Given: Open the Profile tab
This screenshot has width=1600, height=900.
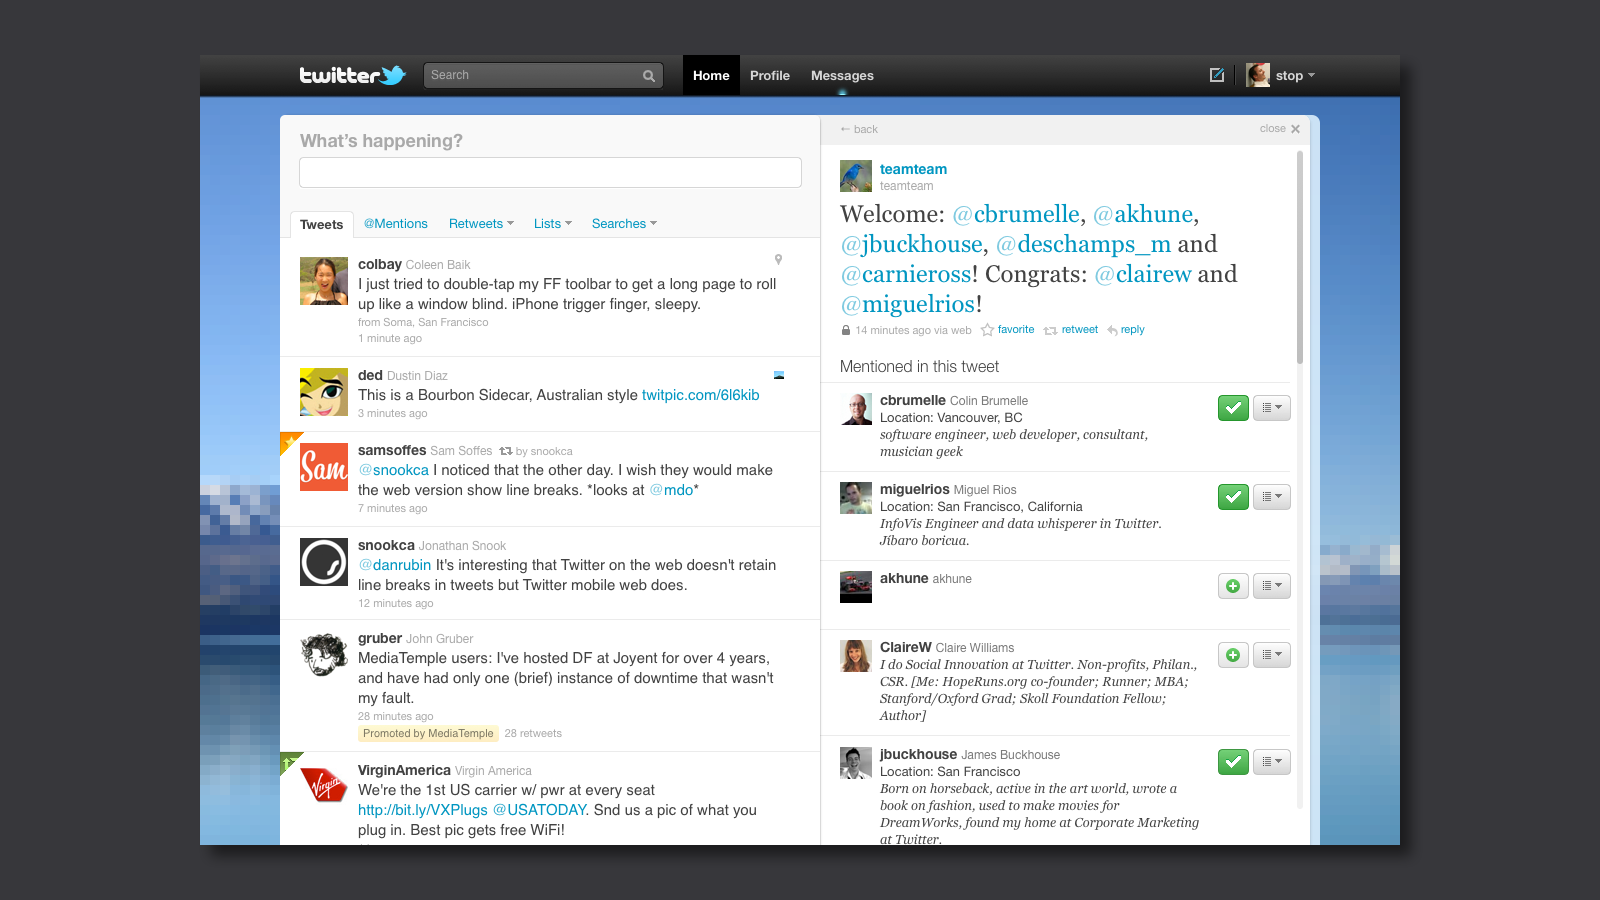Looking at the screenshot, I should [770, 76].
